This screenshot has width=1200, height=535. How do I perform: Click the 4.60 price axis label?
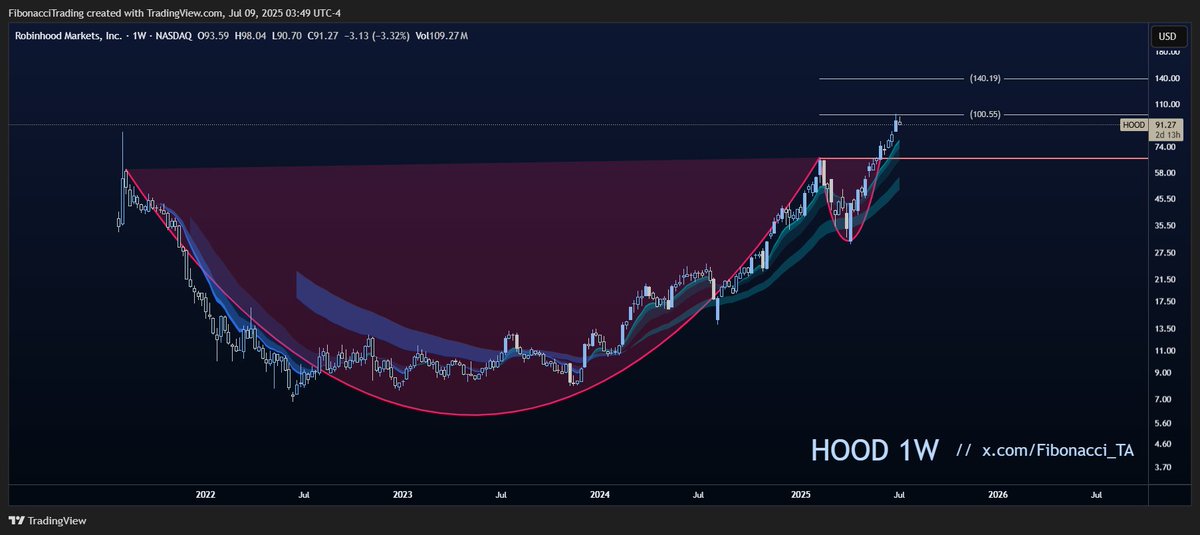[x=1163, y=444]
